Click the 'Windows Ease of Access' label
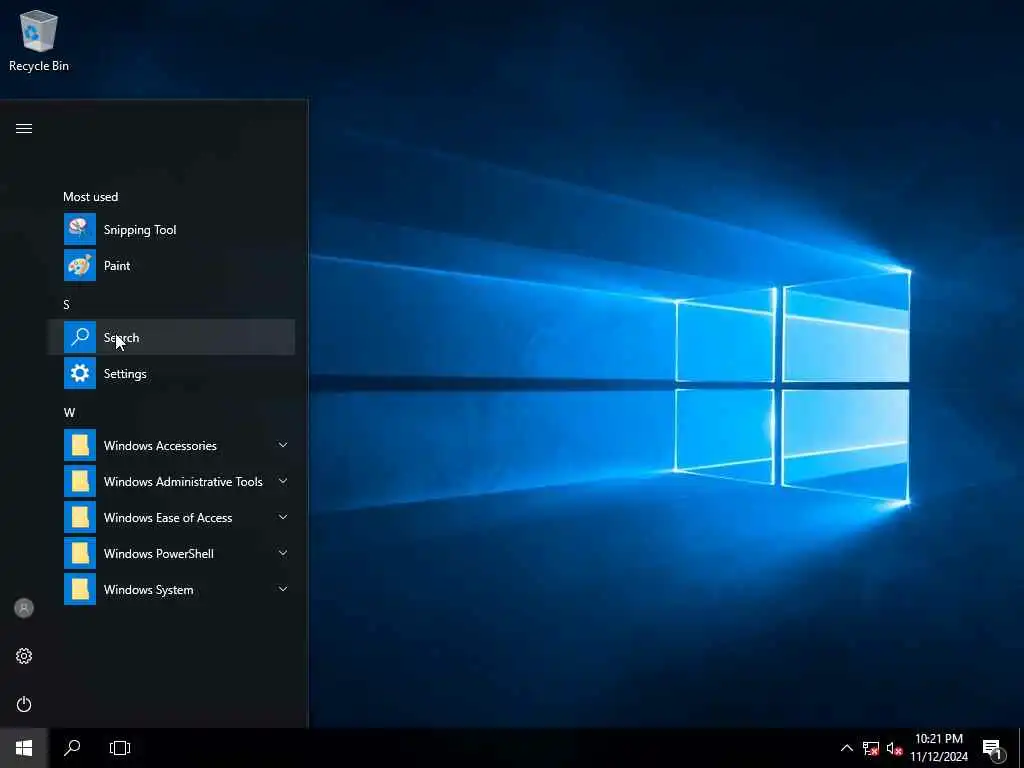 click(x=168, y=517)
